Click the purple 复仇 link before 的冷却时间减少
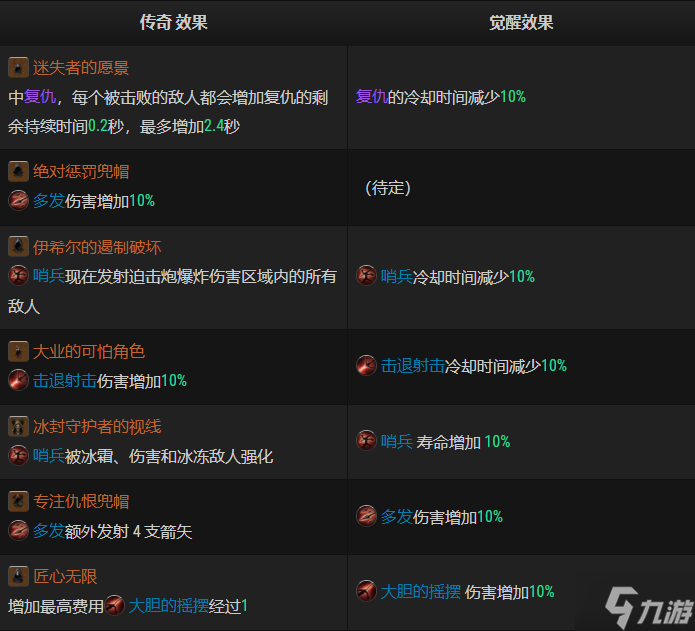The height and width of the screenshot is (631, 695). point(371,97)
